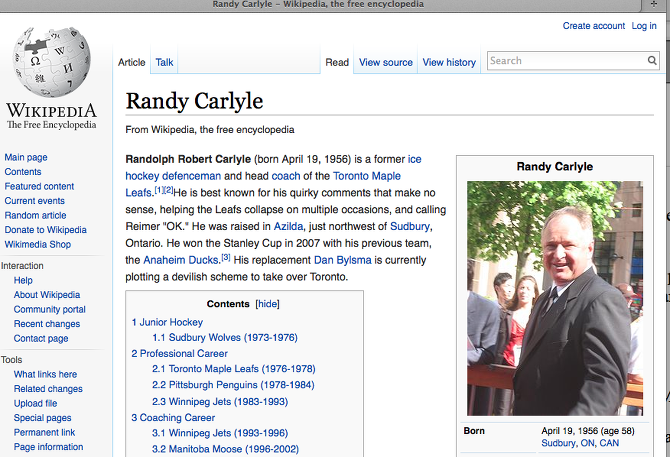Open the Article tab
The width and height of the screenshot is (670, 457).
132,62
